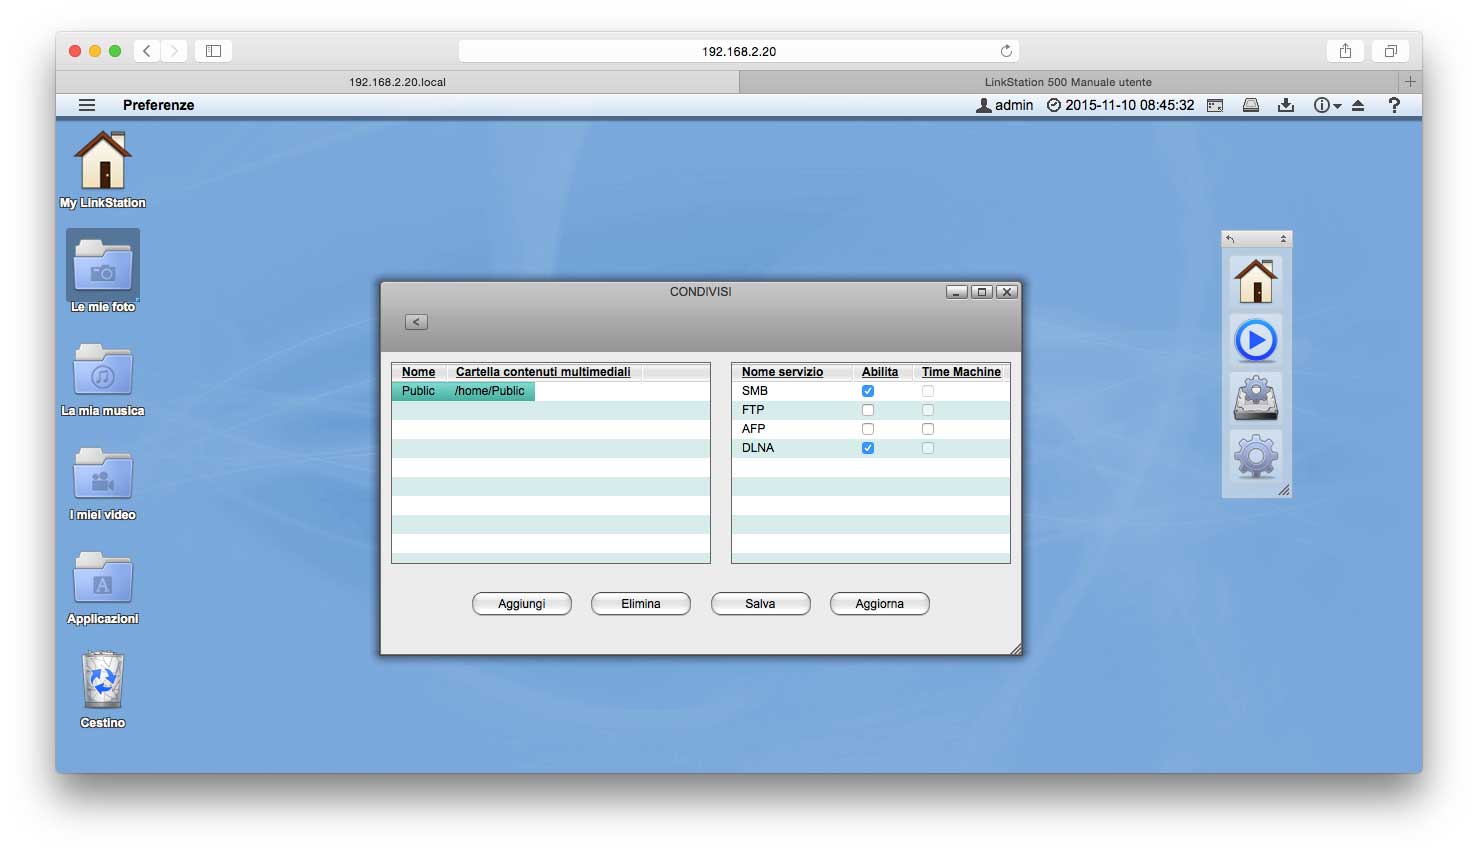The height and width of the screenshot is (853, 1478).
Task: Click the date and time 2015-11-10 08:45:32
Action: tap(1129, 105)
